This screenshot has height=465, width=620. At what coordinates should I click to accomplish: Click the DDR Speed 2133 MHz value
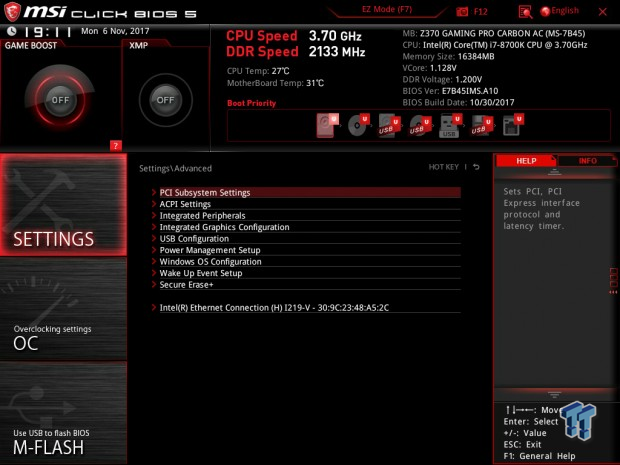point(337,51)
